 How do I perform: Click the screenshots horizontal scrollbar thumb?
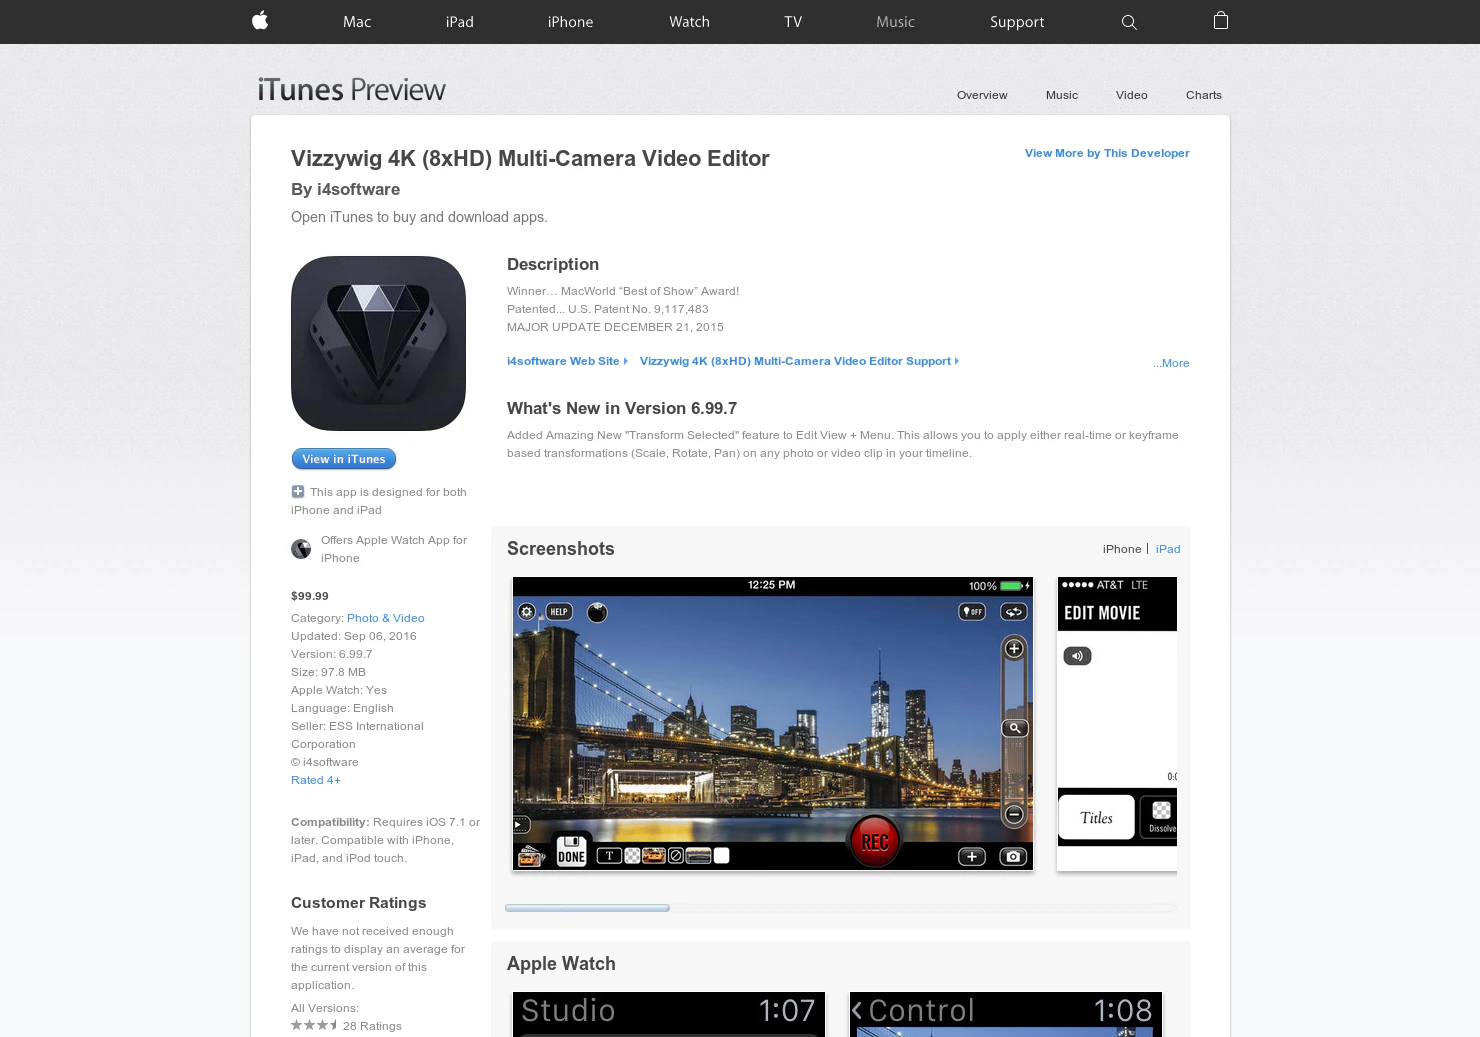pyautogui.click(x=587, y=908)
